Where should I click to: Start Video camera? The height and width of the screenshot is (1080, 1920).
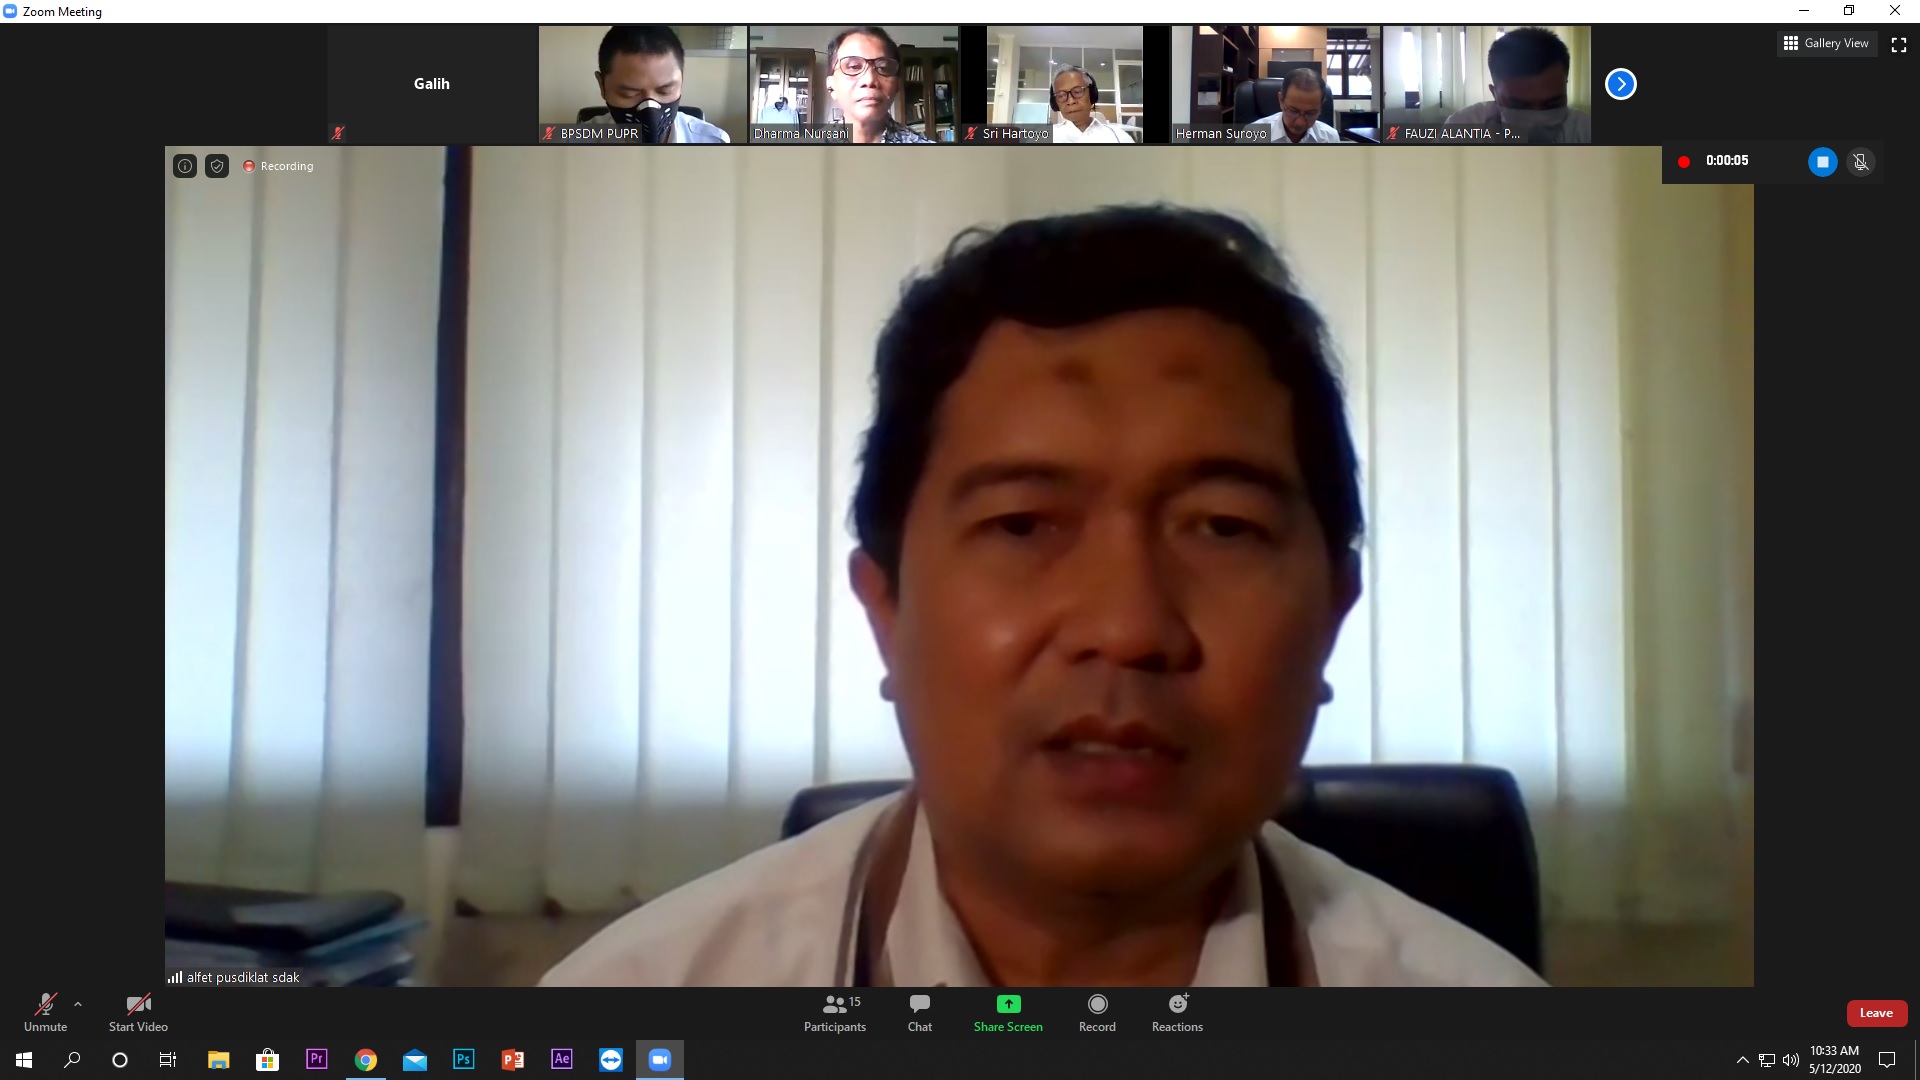(138, 1012)
